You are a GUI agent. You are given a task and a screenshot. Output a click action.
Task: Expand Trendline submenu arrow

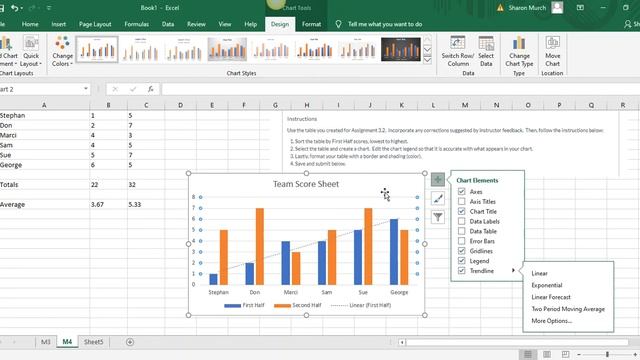coord(513,271)
